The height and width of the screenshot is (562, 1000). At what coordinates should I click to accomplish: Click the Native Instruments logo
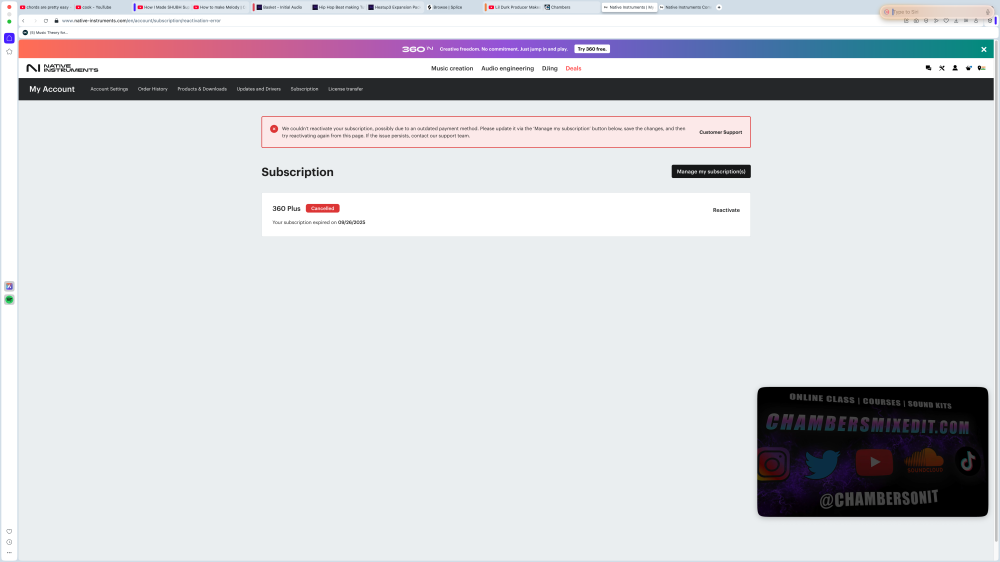click(x=62, y=68)
